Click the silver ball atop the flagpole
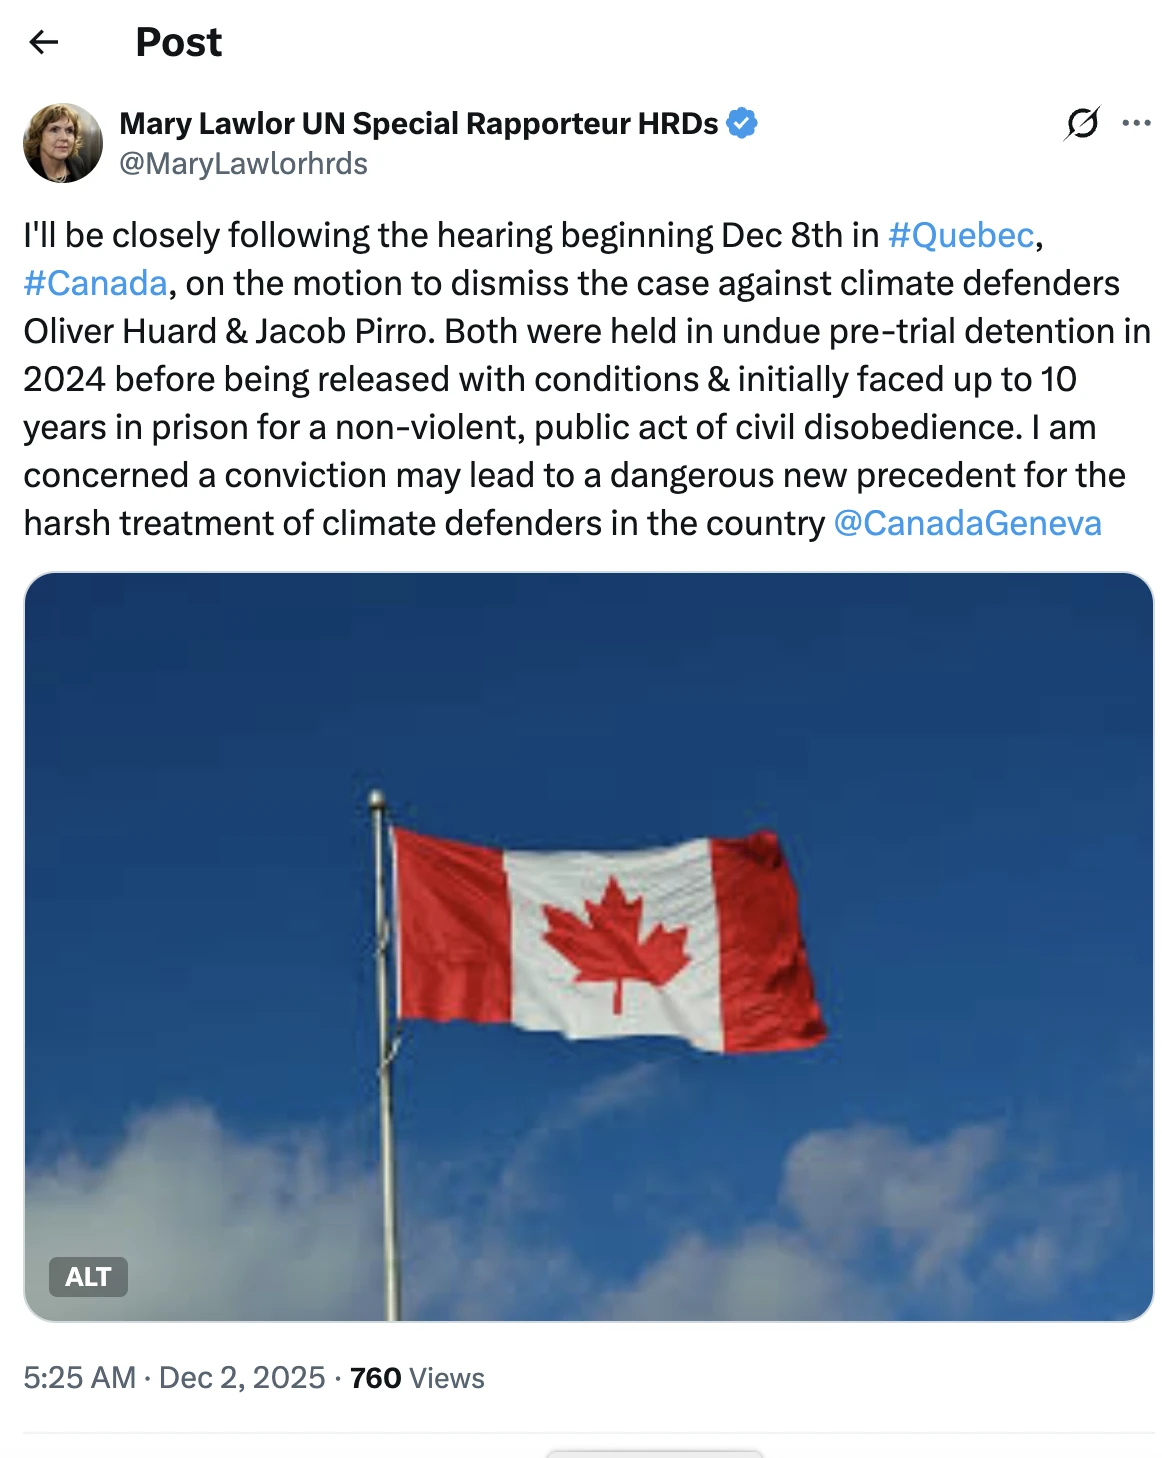Screen dimensions: 1162x1458 [376, 799]
